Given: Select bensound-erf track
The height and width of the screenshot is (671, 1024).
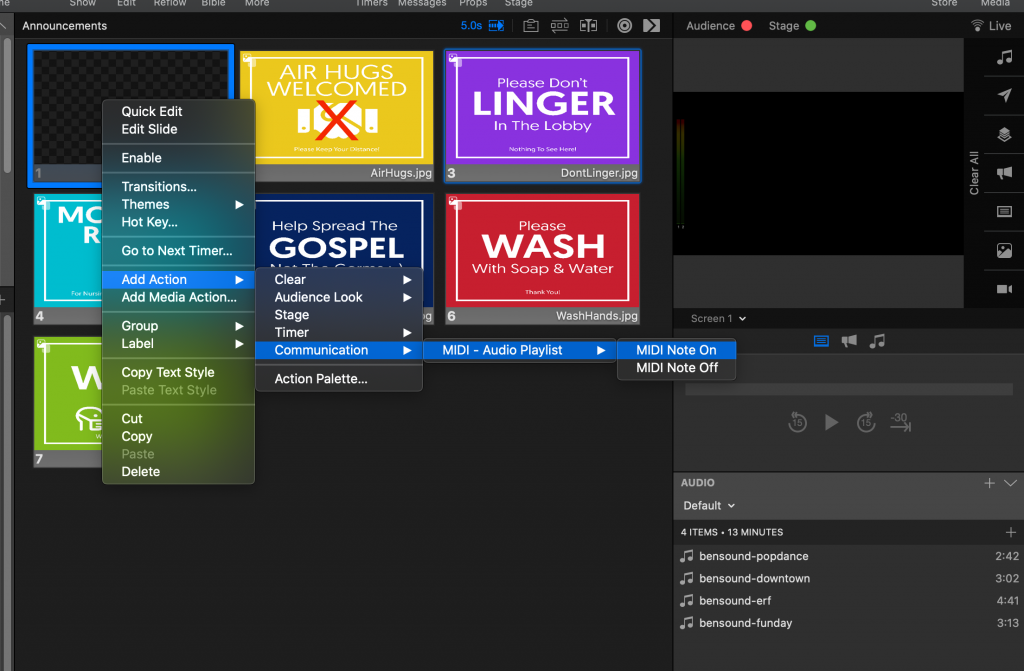Looking at the screenshot, I should [848, 600].
